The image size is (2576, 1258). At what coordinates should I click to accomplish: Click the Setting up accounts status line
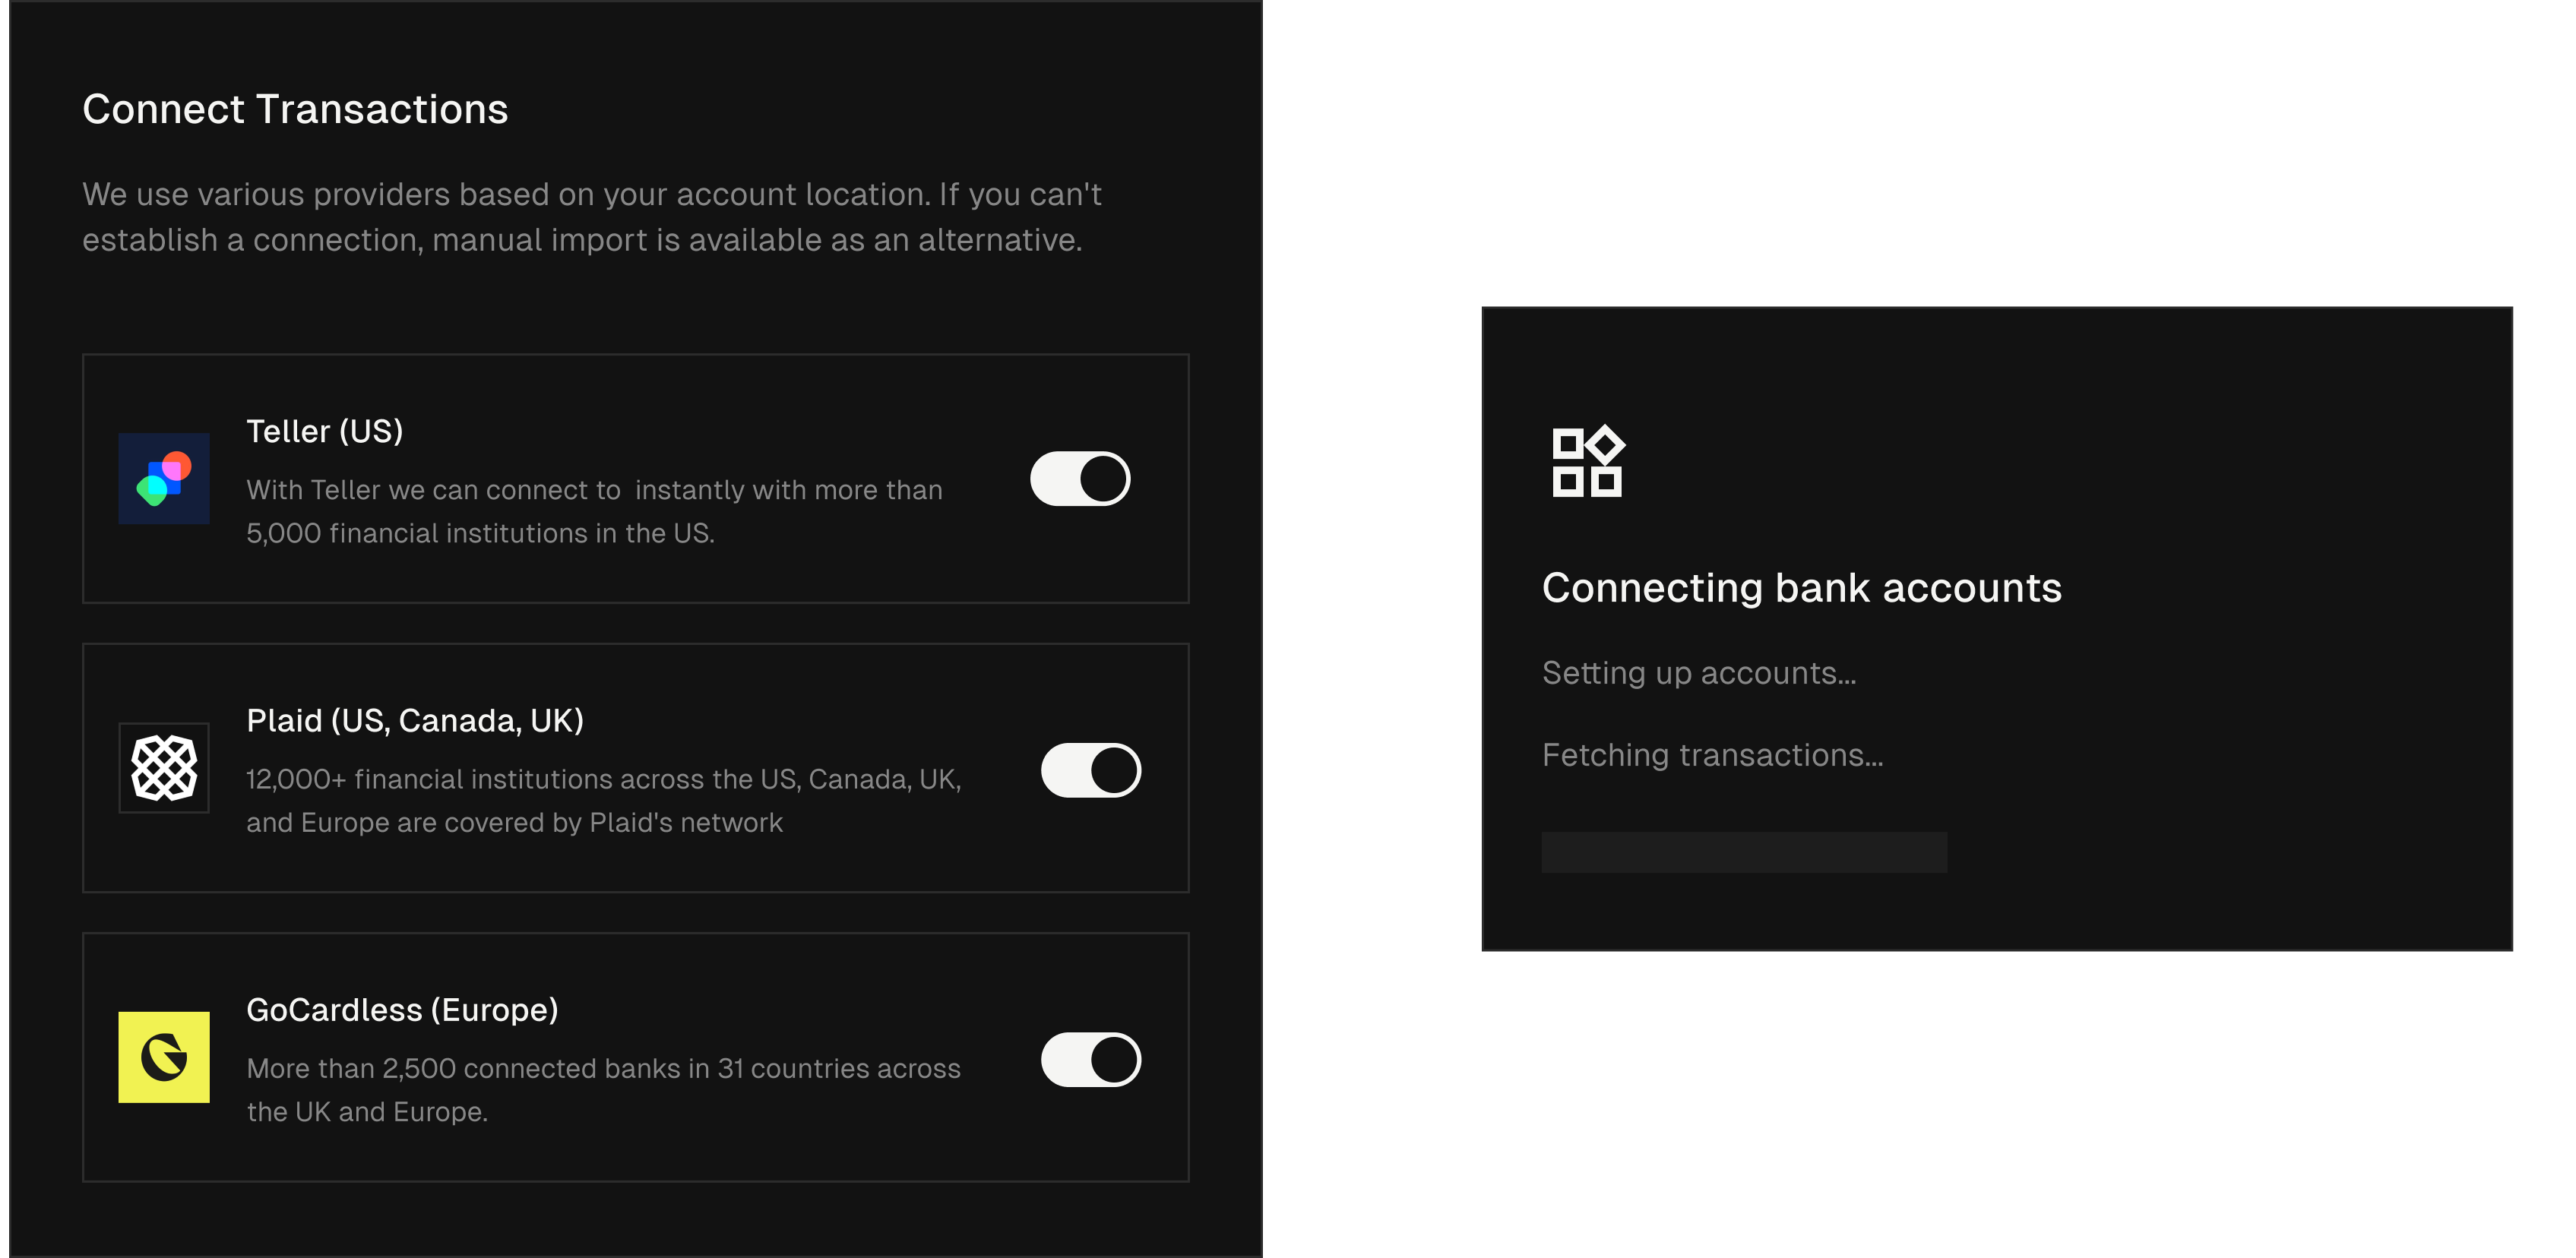[1698, 673]
